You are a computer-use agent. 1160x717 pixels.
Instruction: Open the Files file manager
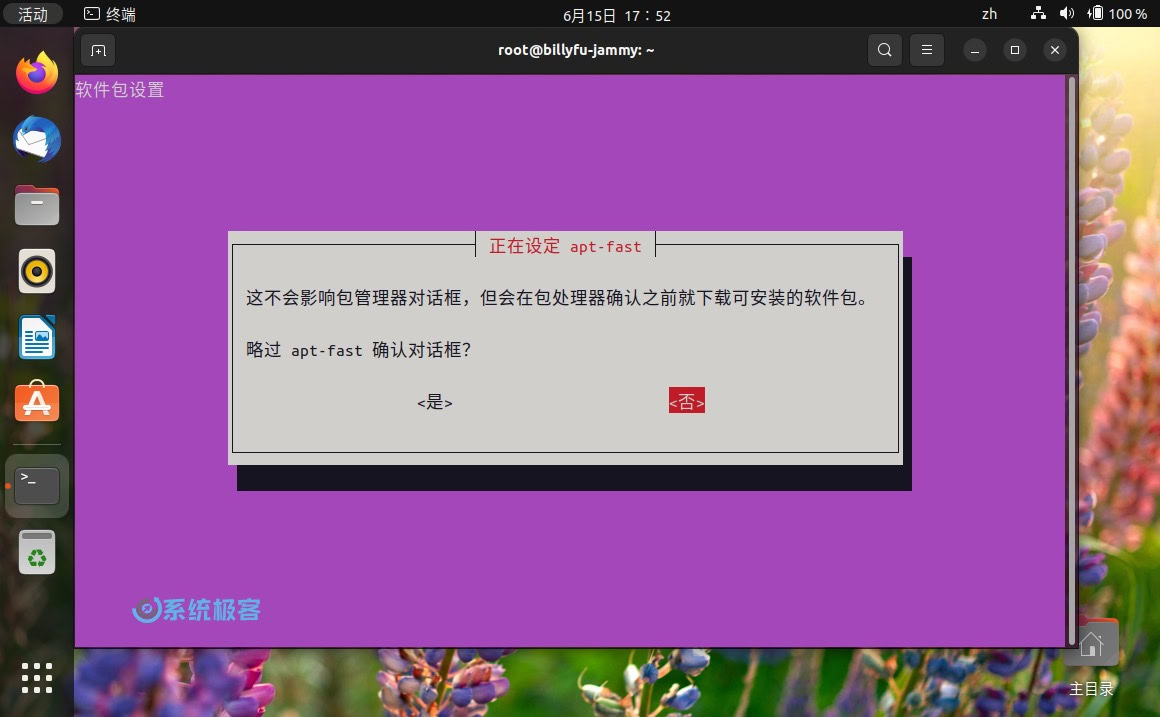(x=36, y=205)
